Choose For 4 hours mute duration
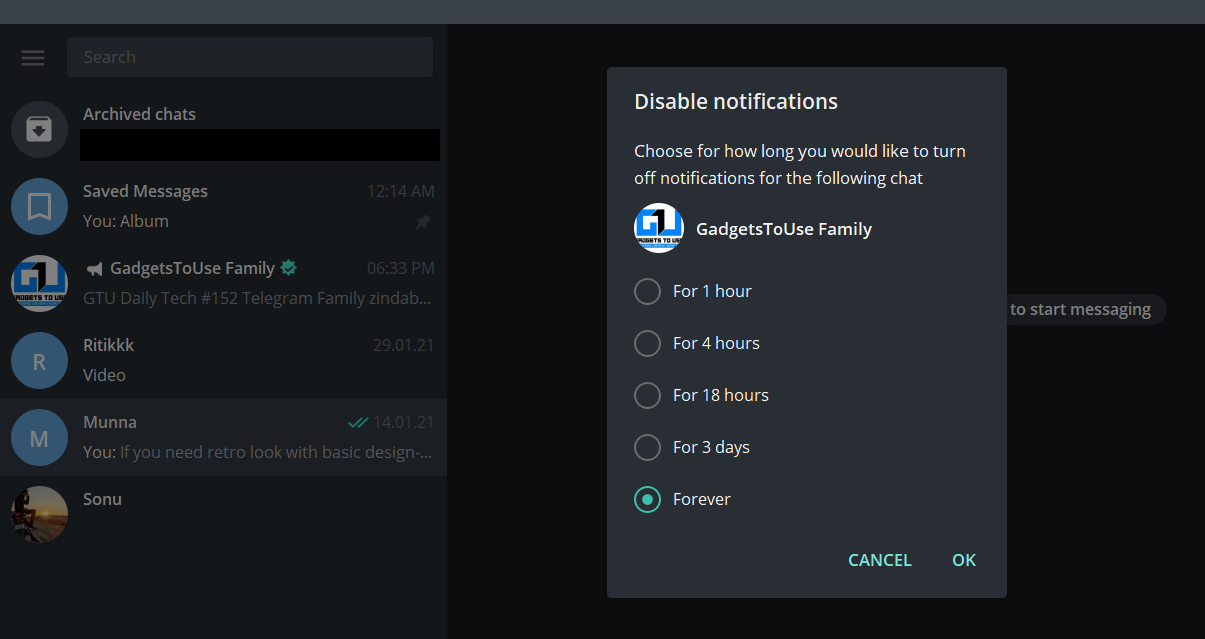The image size is (1205, 639). click(648, 343)
